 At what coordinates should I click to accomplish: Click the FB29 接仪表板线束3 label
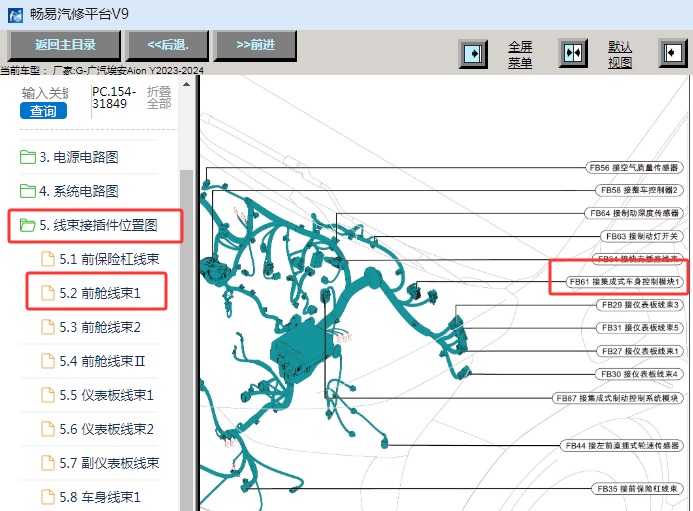tap(640, 305)
